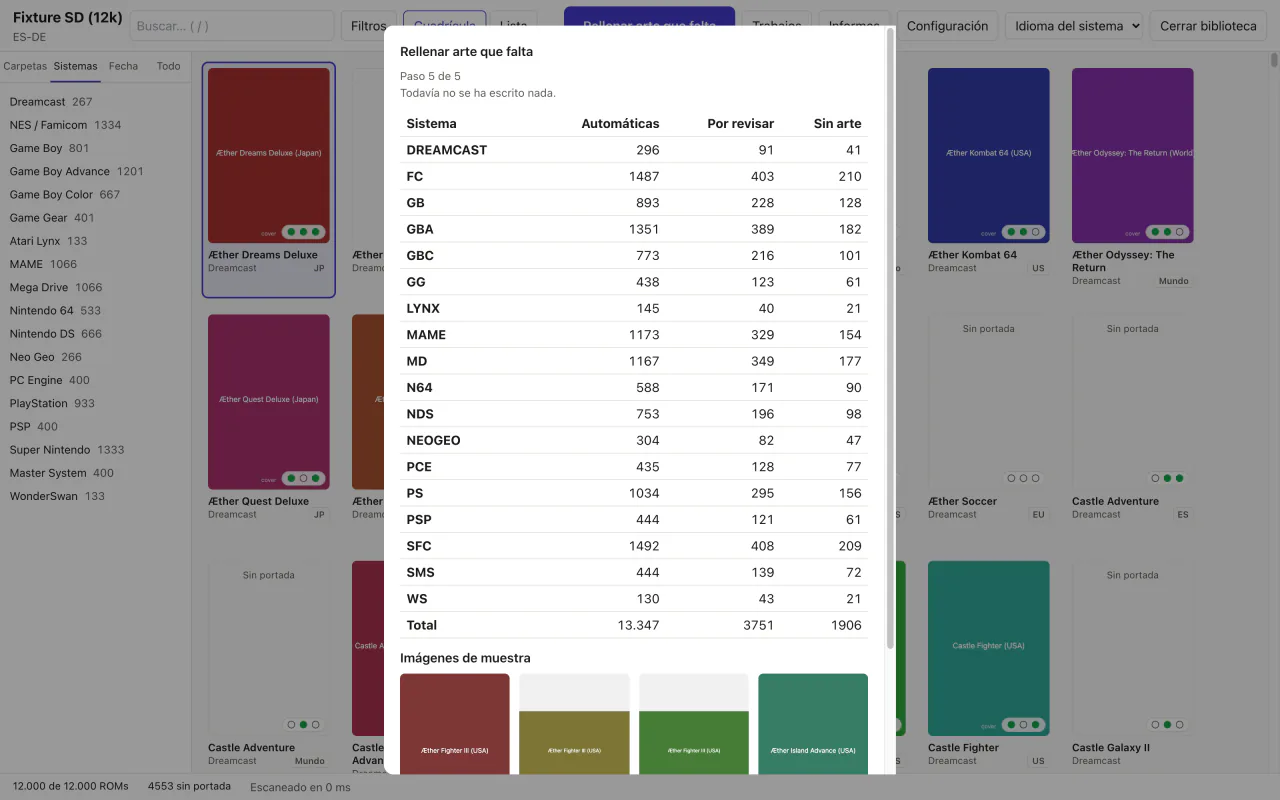Screen dimensions: 1280x800
Task: Click Cerrar biblioteca button
Action: 1208,26
